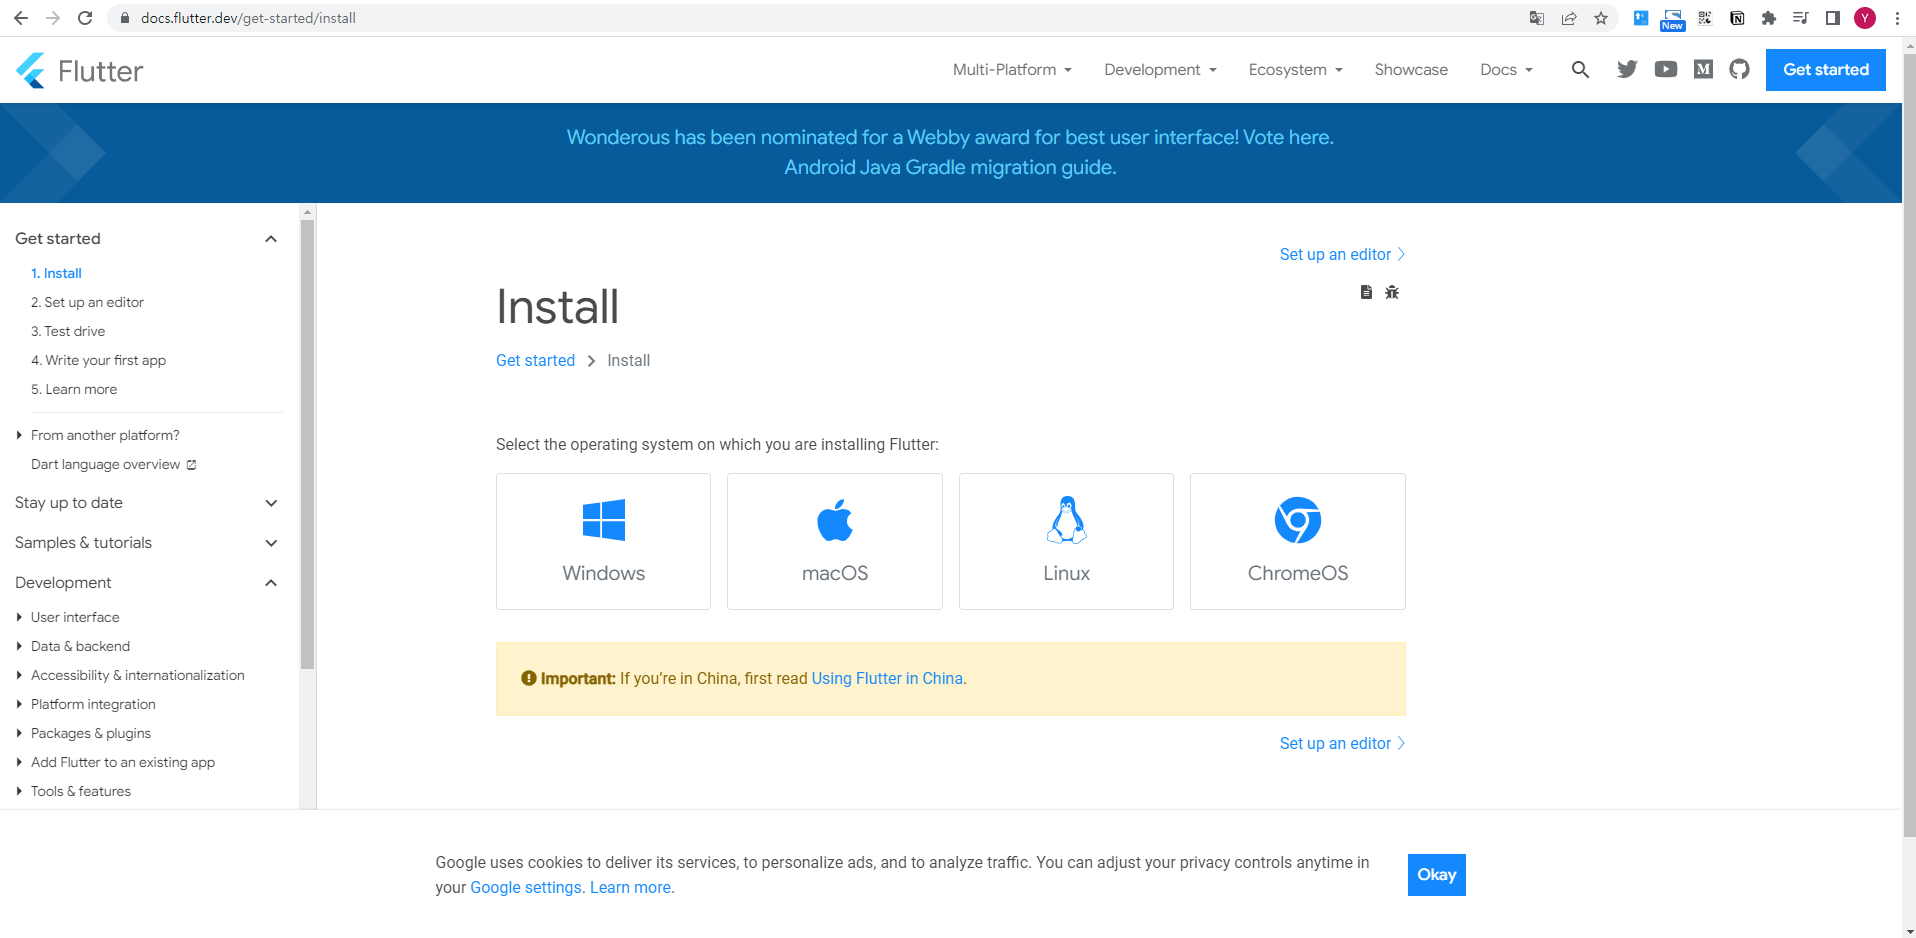
Task: Click the share page icon
Action: coord(1569,18)
